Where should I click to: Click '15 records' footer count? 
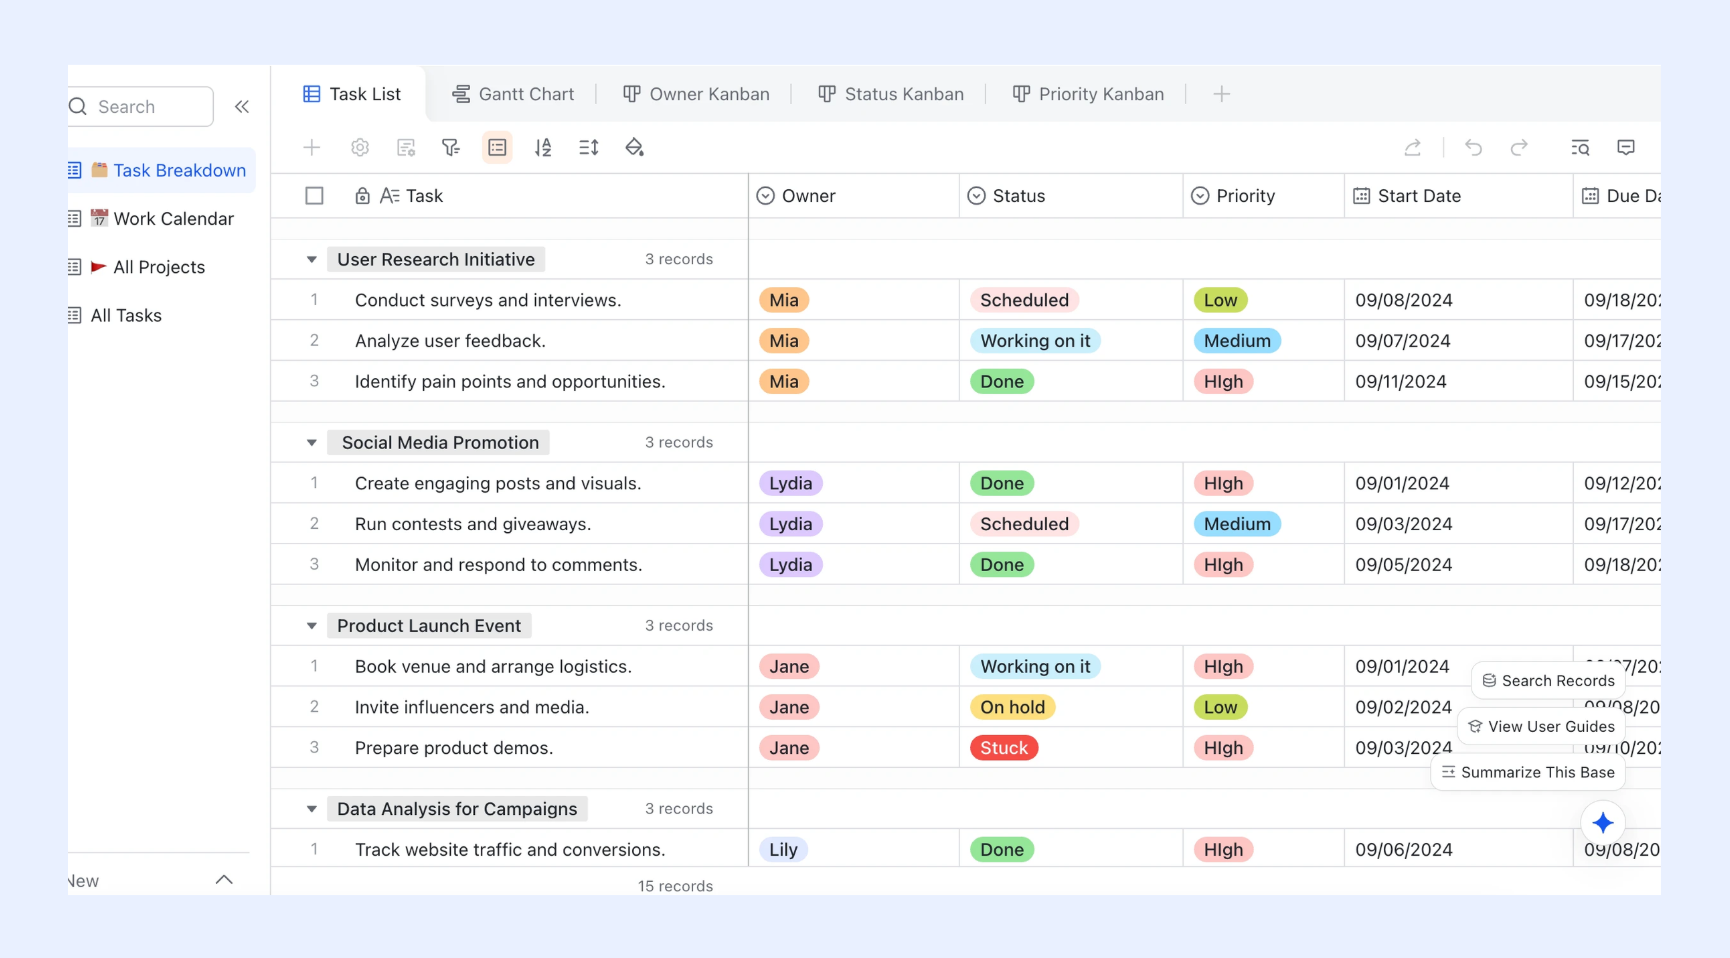tap(675, 886)
